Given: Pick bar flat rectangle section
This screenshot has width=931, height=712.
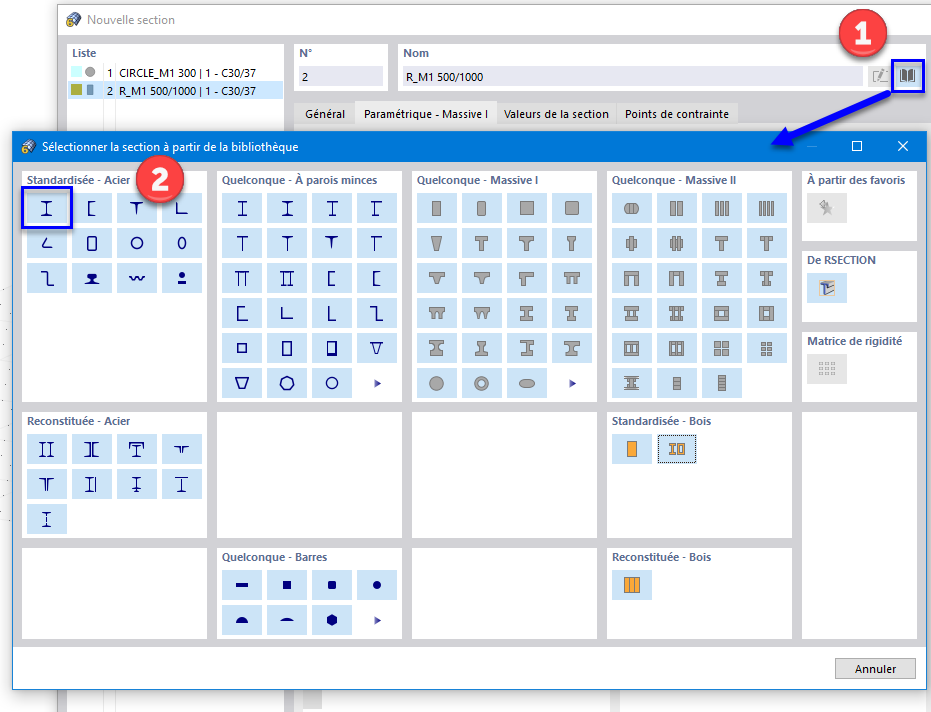Looking at the screenshot, I should (x=242, y=585).
